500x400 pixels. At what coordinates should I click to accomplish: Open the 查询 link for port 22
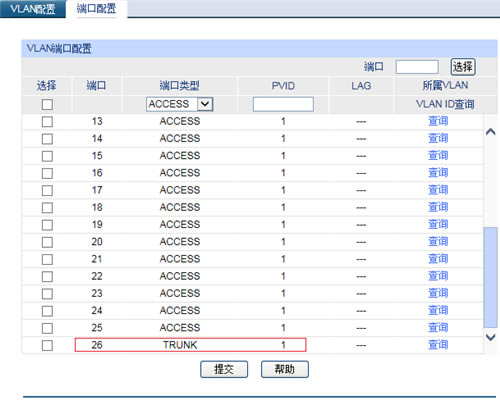coord(438,276)
